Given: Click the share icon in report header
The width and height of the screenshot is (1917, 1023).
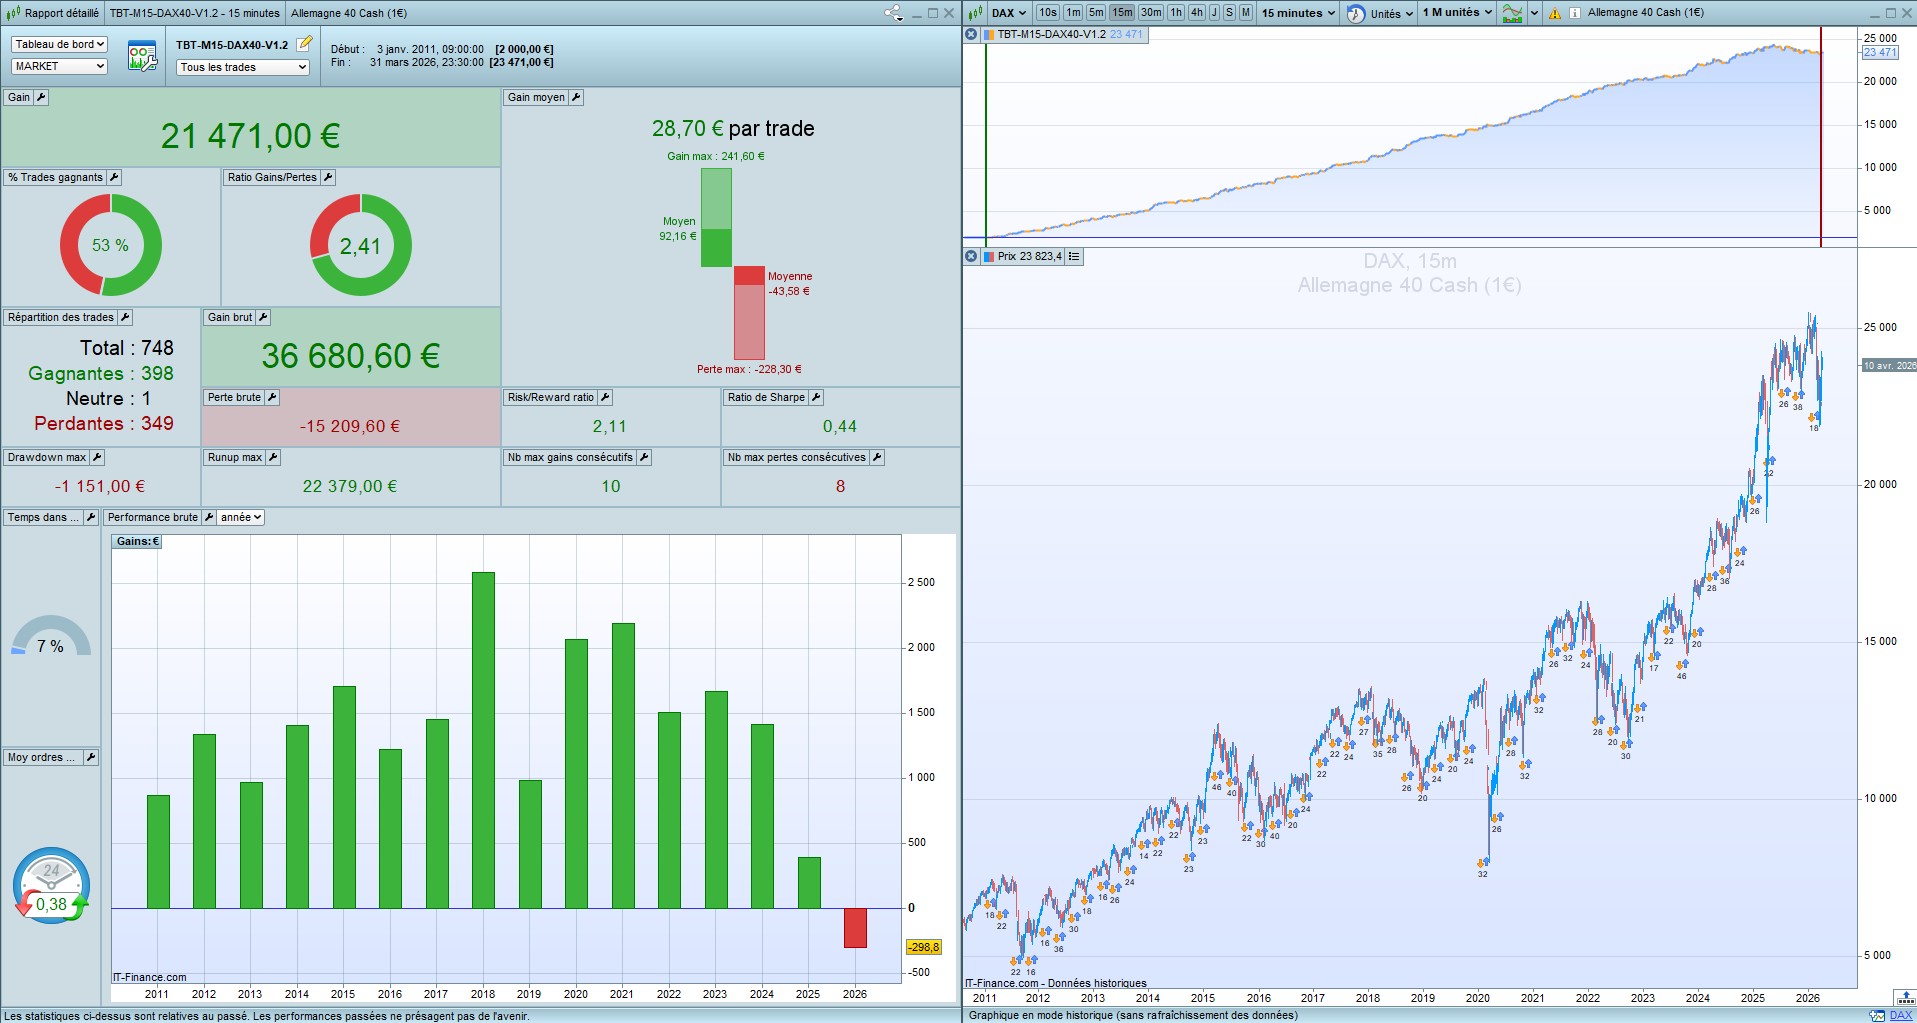Looking at the screenshot, I should 892,13.
